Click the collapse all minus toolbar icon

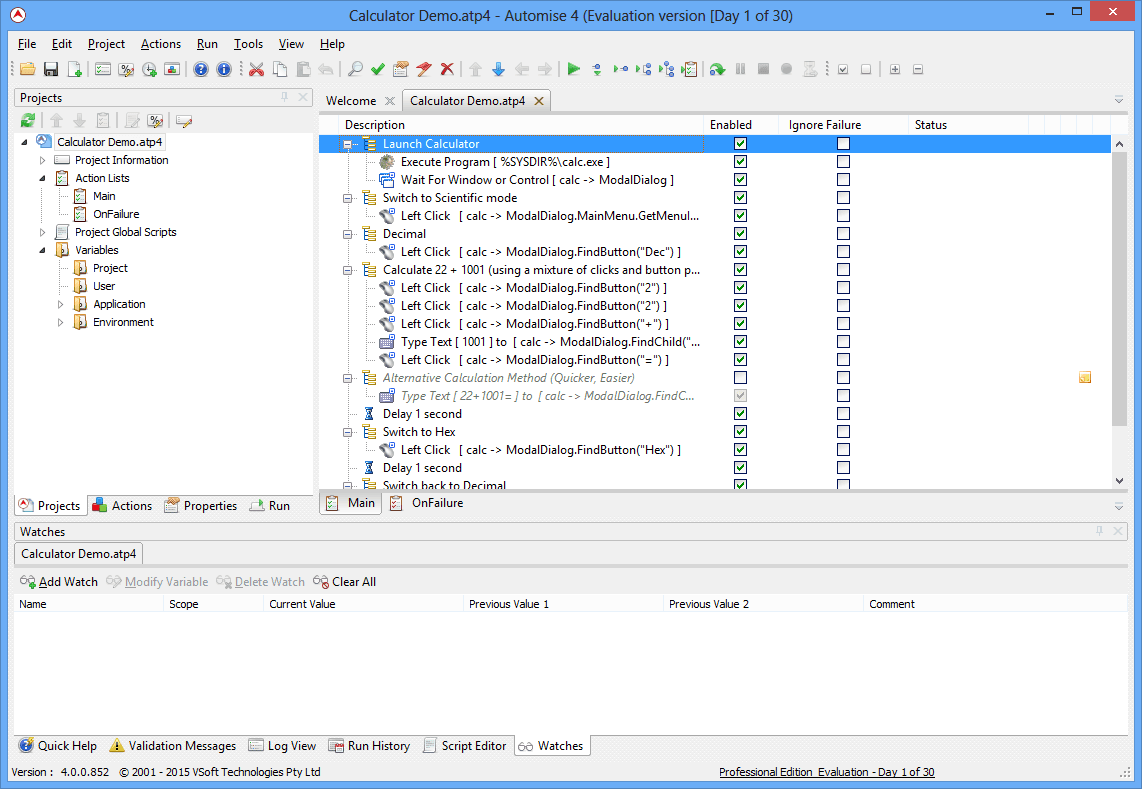click(918, 69)
